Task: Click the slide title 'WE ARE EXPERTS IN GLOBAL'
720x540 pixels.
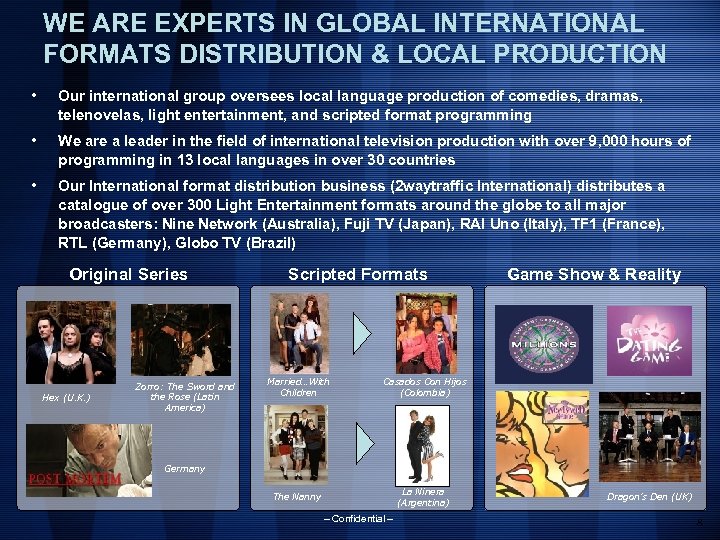Action: (354, 38)
